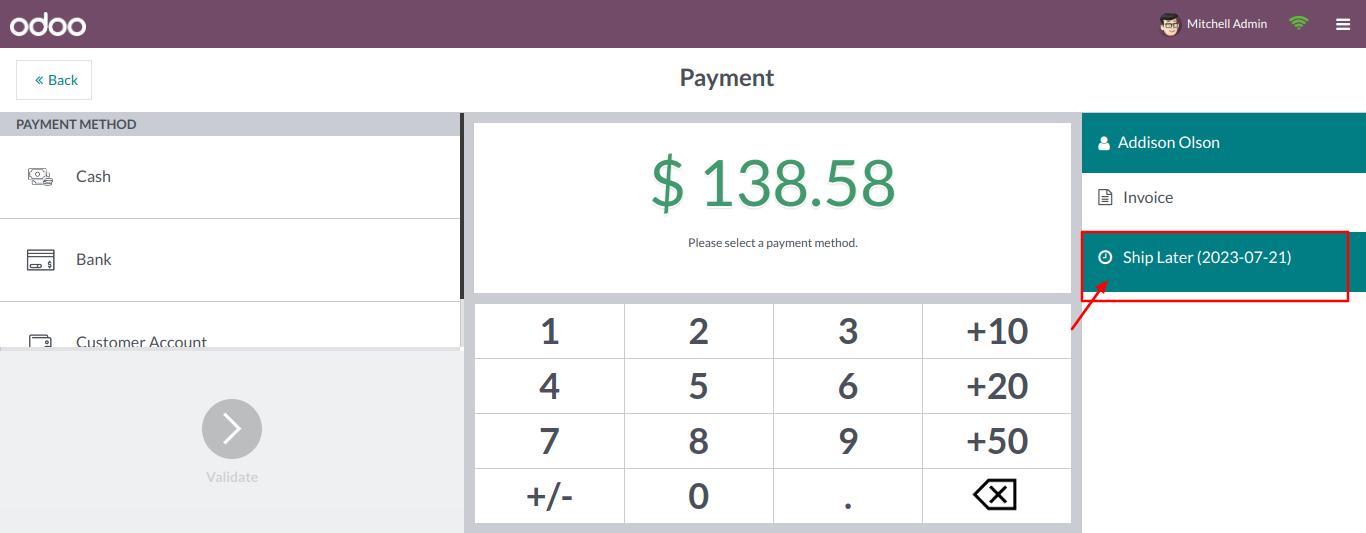Click Mitchell Admin avatar picture
The width and height of the screenshot is (1366, 533).
pyautogui.click(x=1170, y=24)
